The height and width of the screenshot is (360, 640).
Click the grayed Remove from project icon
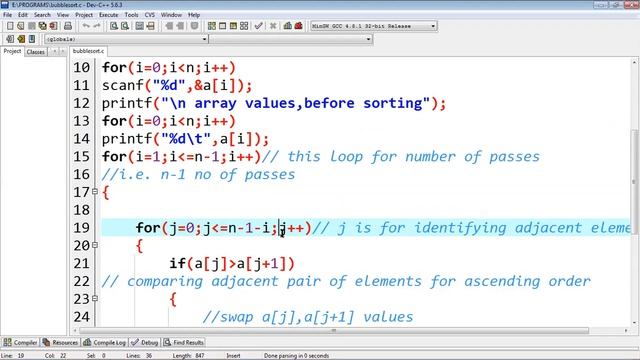pos(180,26)
